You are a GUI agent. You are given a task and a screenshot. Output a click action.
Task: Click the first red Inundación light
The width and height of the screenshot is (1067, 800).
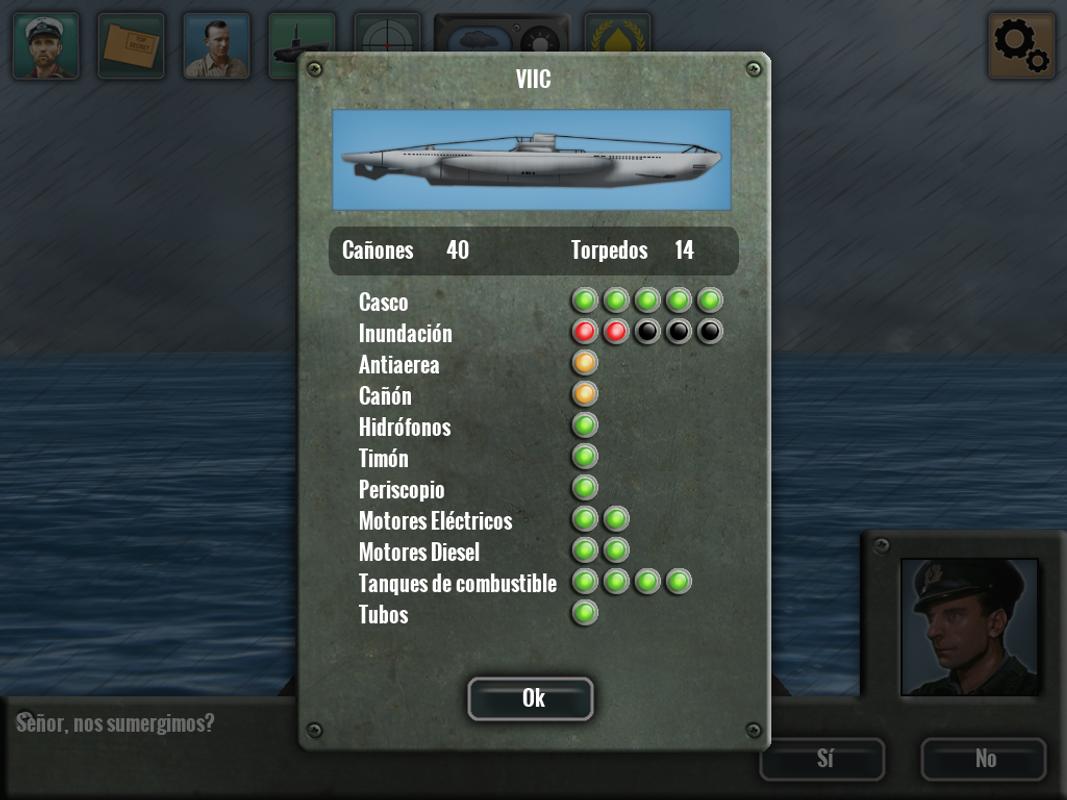pos(585,331)
